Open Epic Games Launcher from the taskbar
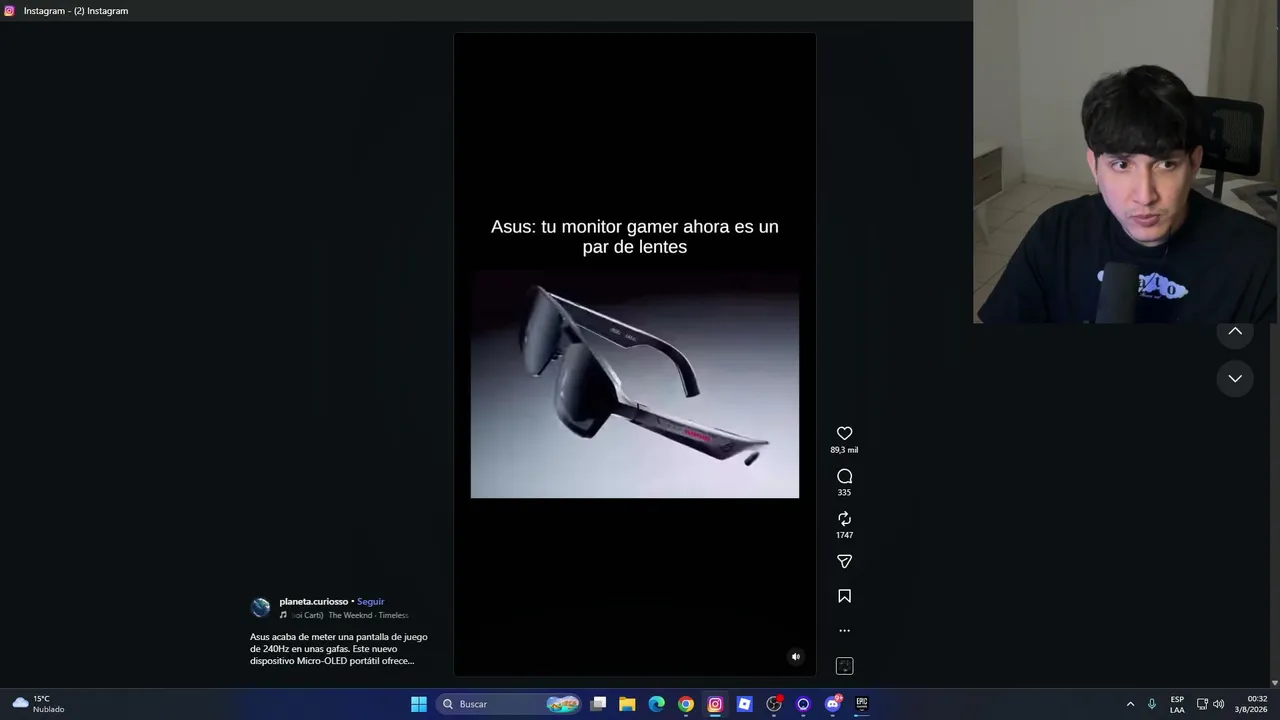The image size is (1280, 720). (862, 704)
